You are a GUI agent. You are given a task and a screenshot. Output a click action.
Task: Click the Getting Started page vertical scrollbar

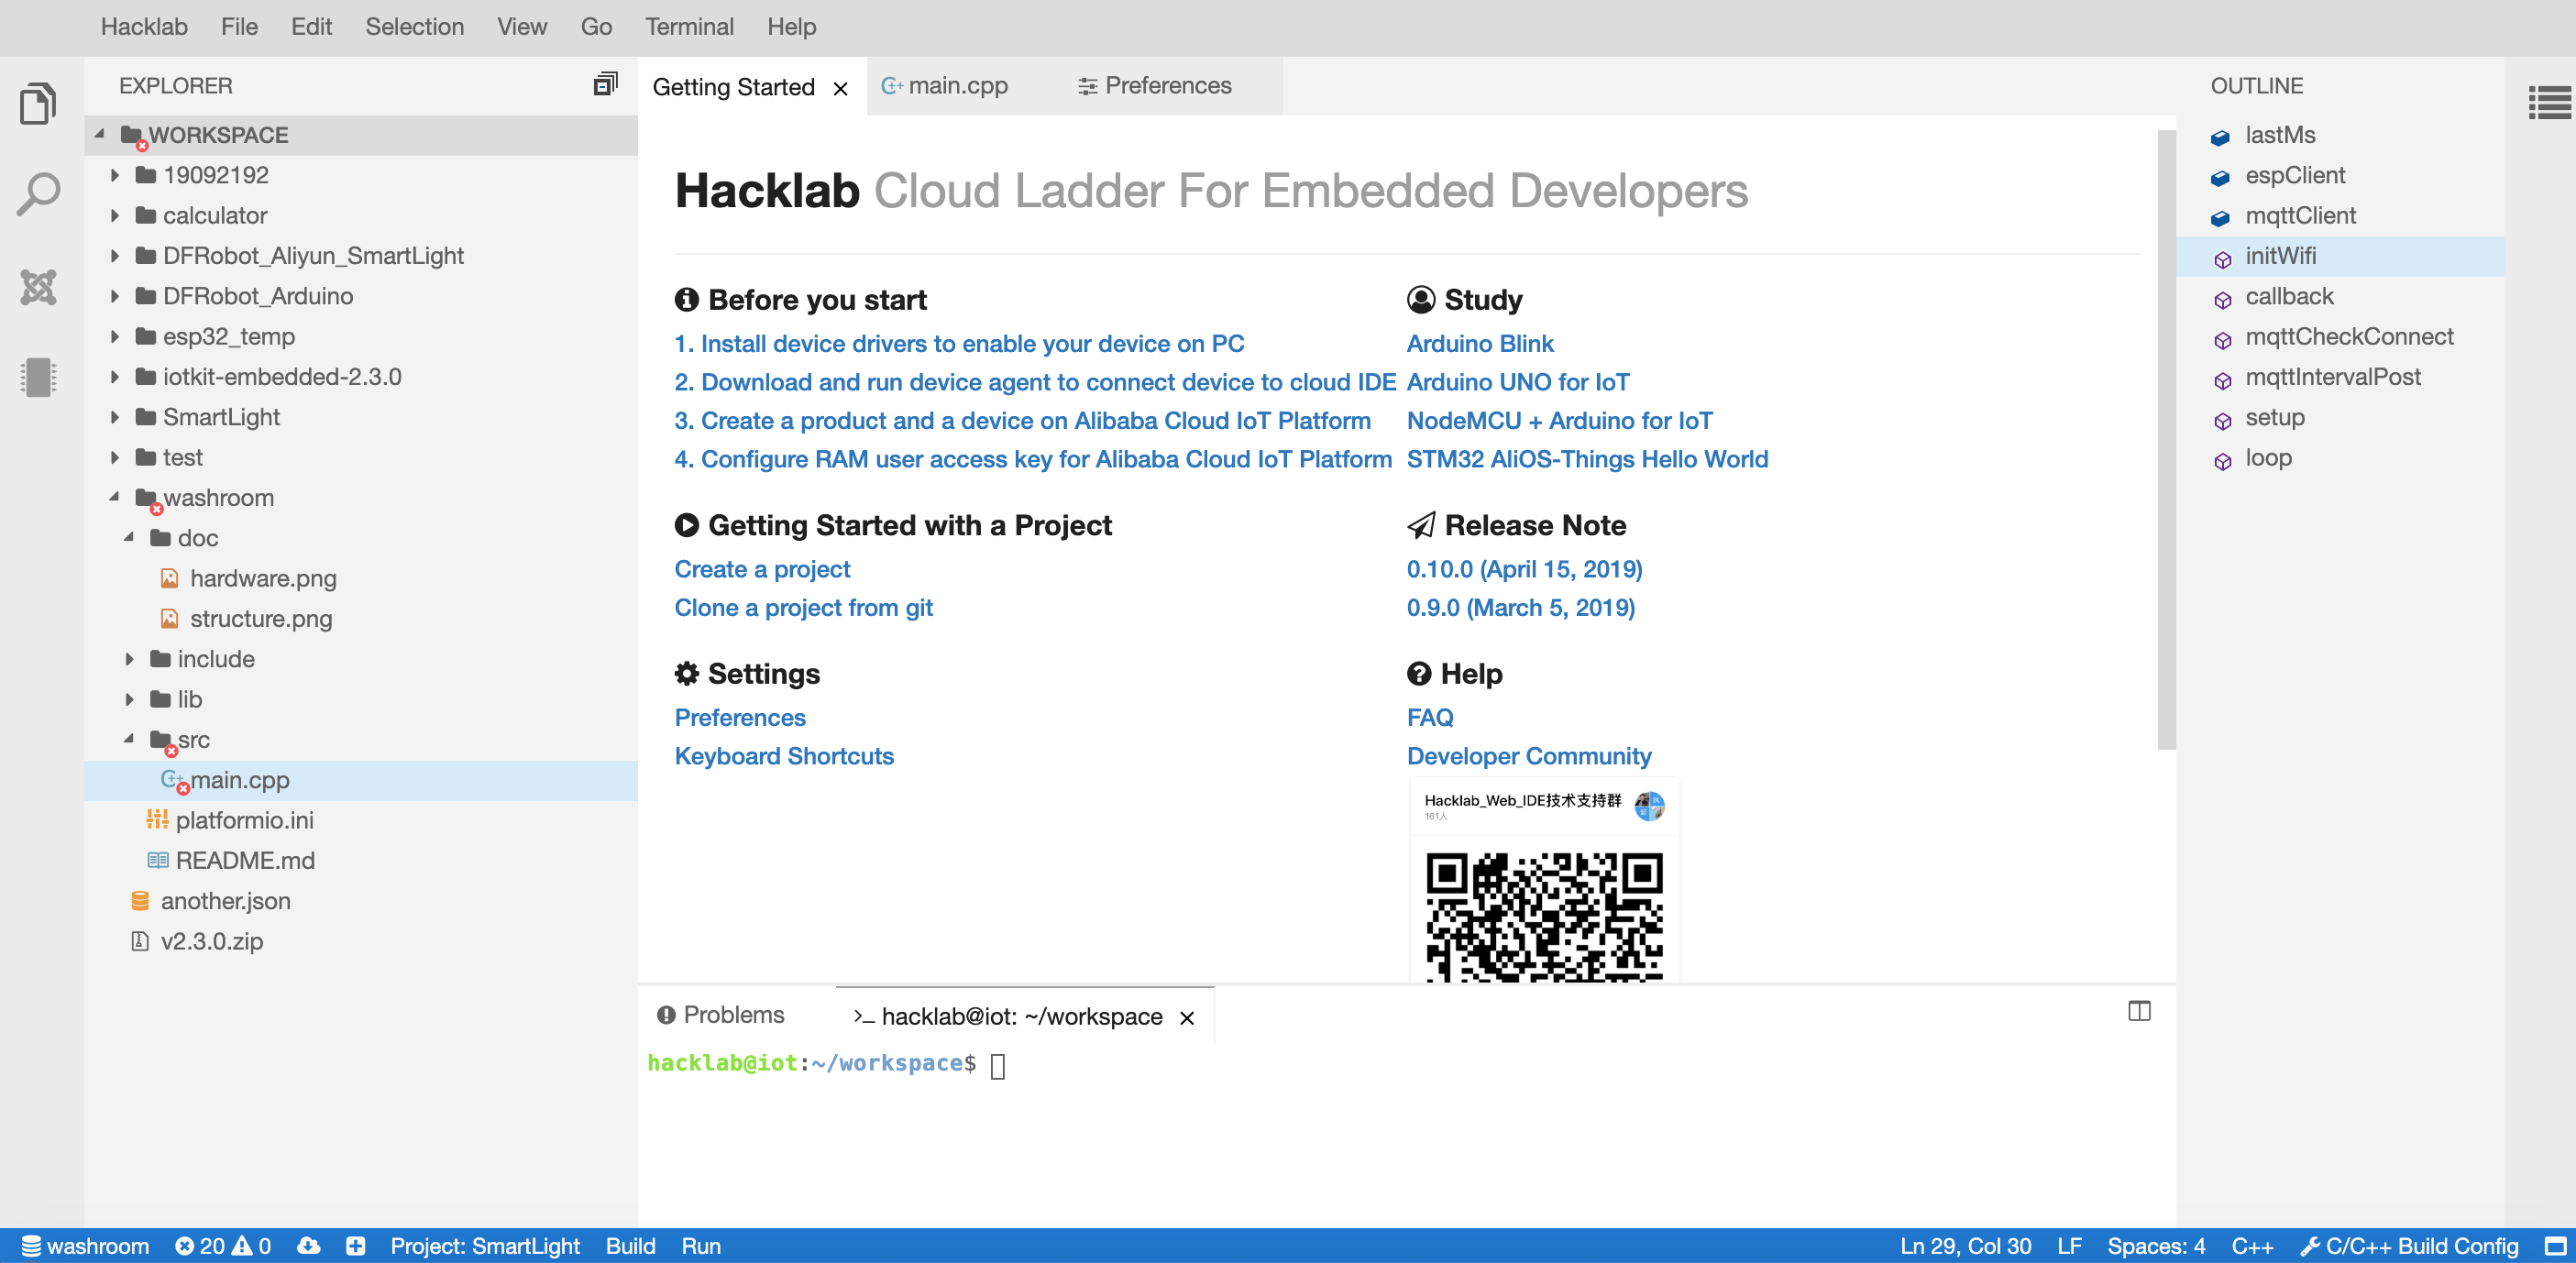(2166, 440)
